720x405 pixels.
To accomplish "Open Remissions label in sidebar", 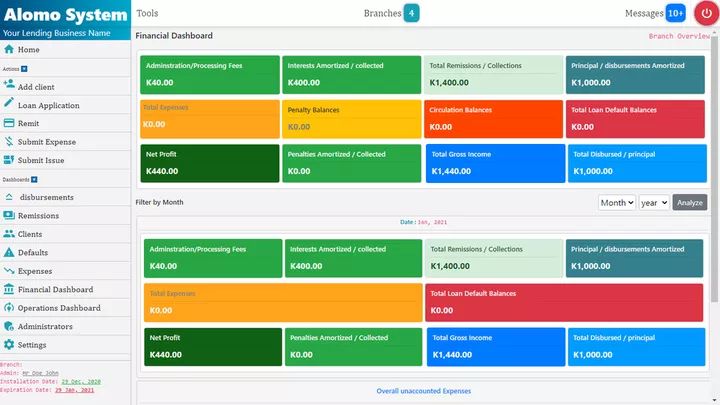I will tap(38, 216).
